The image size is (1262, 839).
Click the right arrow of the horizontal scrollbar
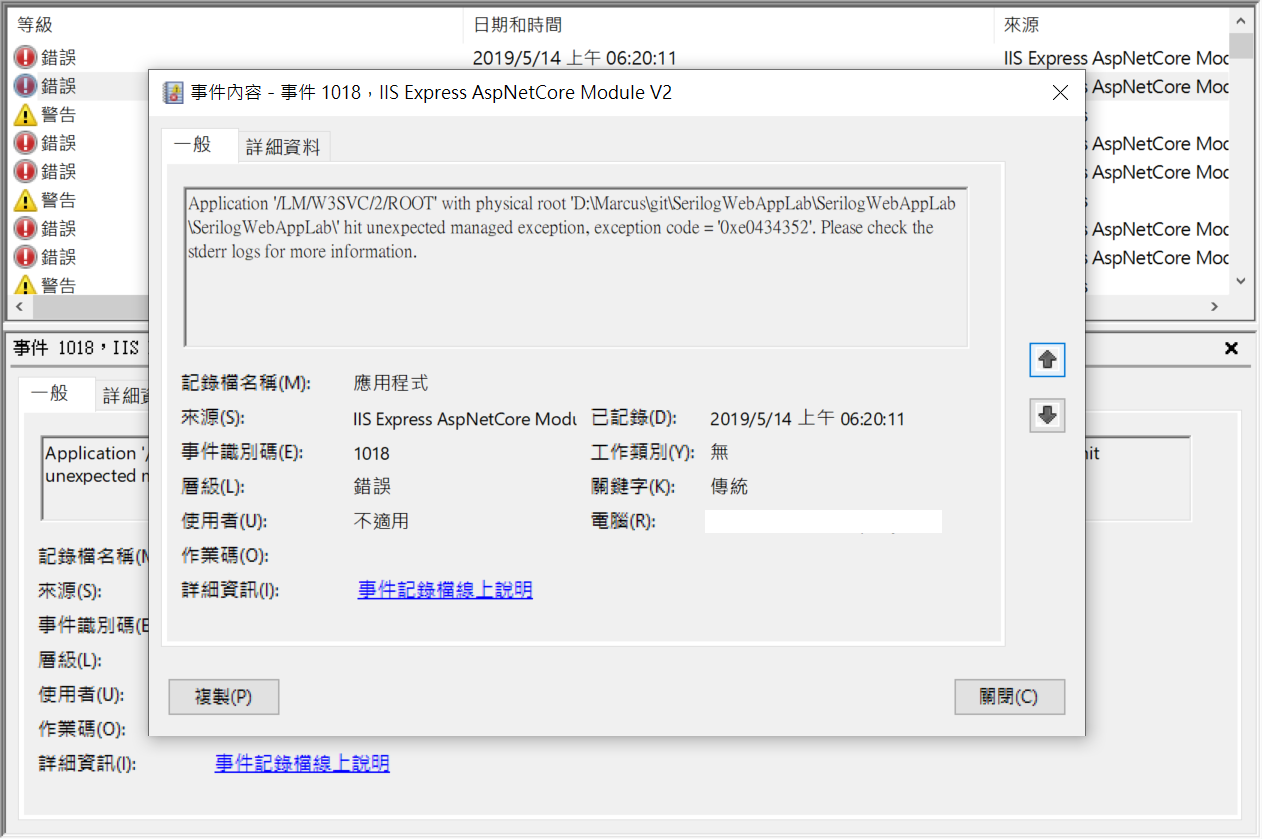tap(1214, 307)
